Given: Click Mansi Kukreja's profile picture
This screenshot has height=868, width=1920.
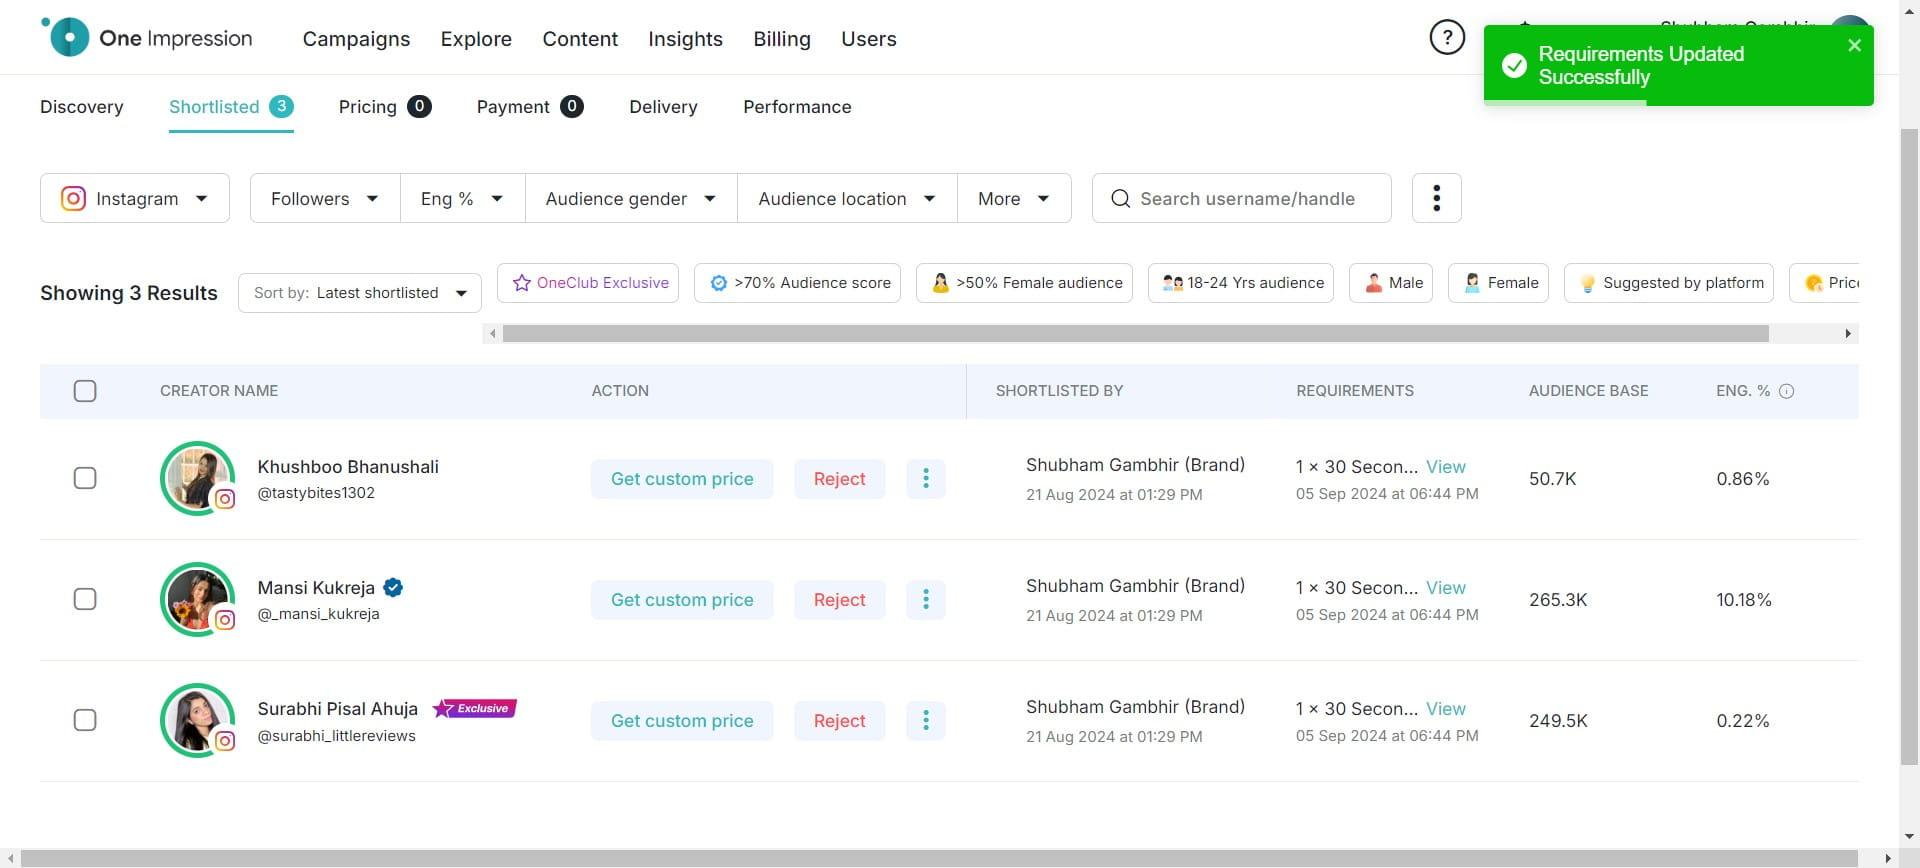Looking at the screenshot, I should tap(197, 599).
